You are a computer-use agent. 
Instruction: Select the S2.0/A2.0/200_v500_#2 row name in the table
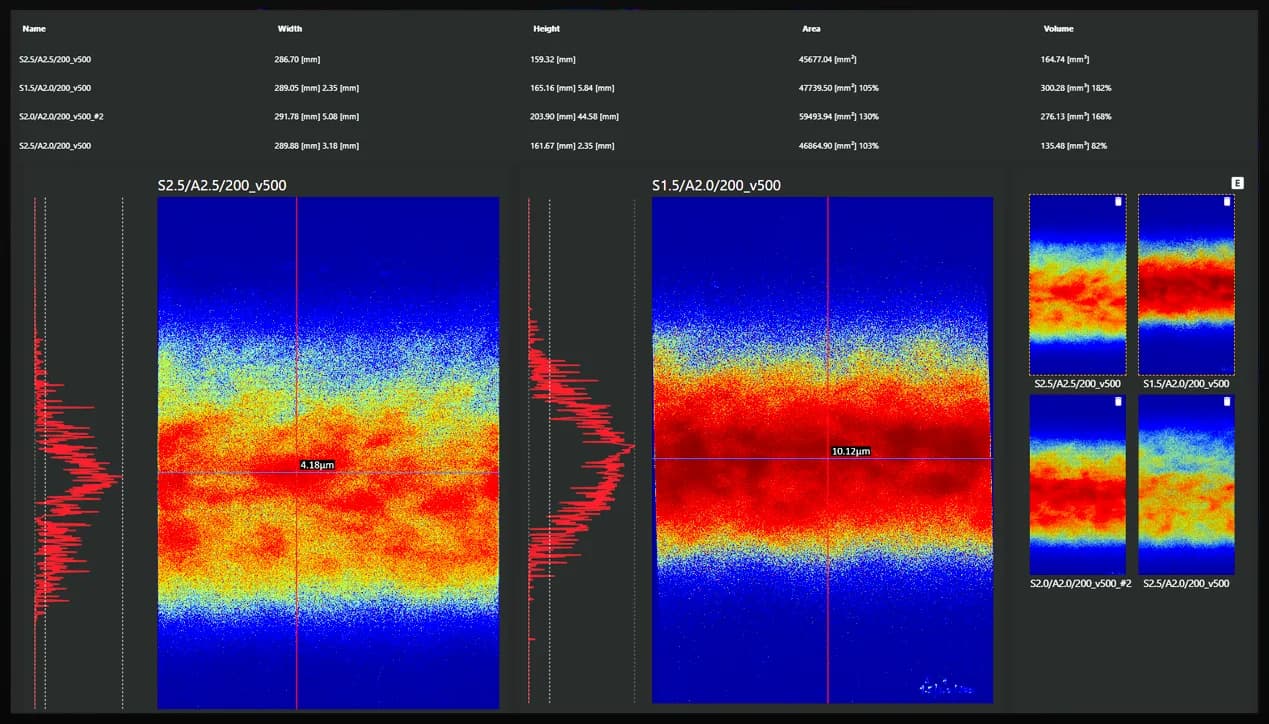(x=62, y=117)
